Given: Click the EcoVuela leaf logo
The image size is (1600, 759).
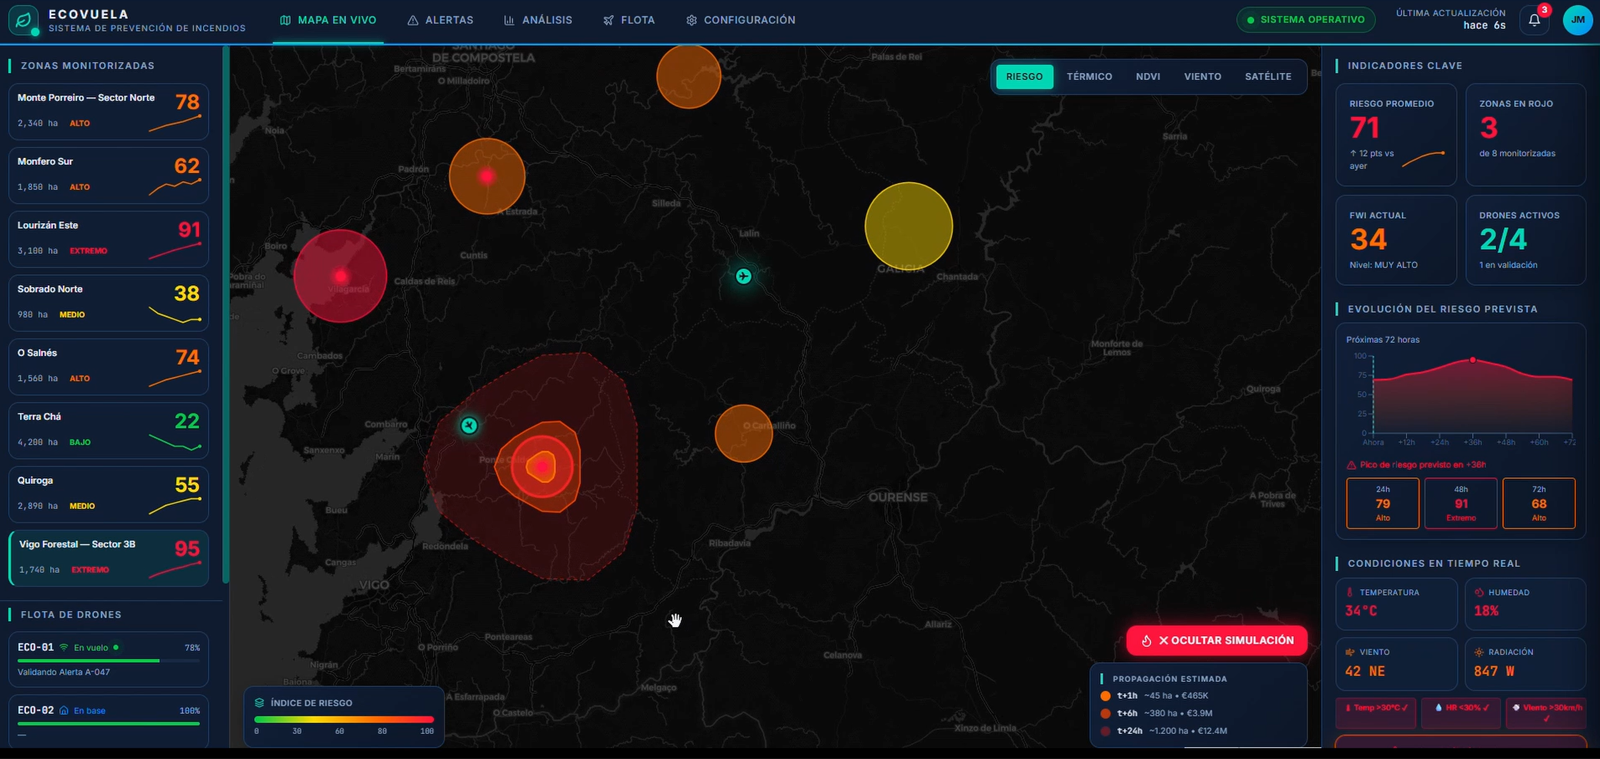Looking at the screenshot, I should point(23,20).
